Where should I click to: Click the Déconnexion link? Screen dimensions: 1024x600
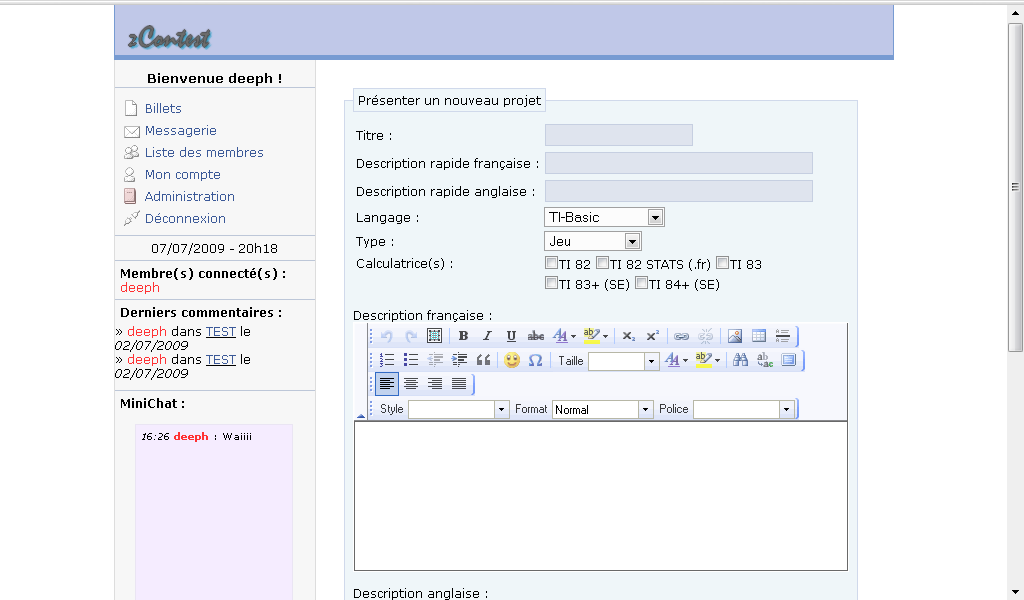[185, 219]
